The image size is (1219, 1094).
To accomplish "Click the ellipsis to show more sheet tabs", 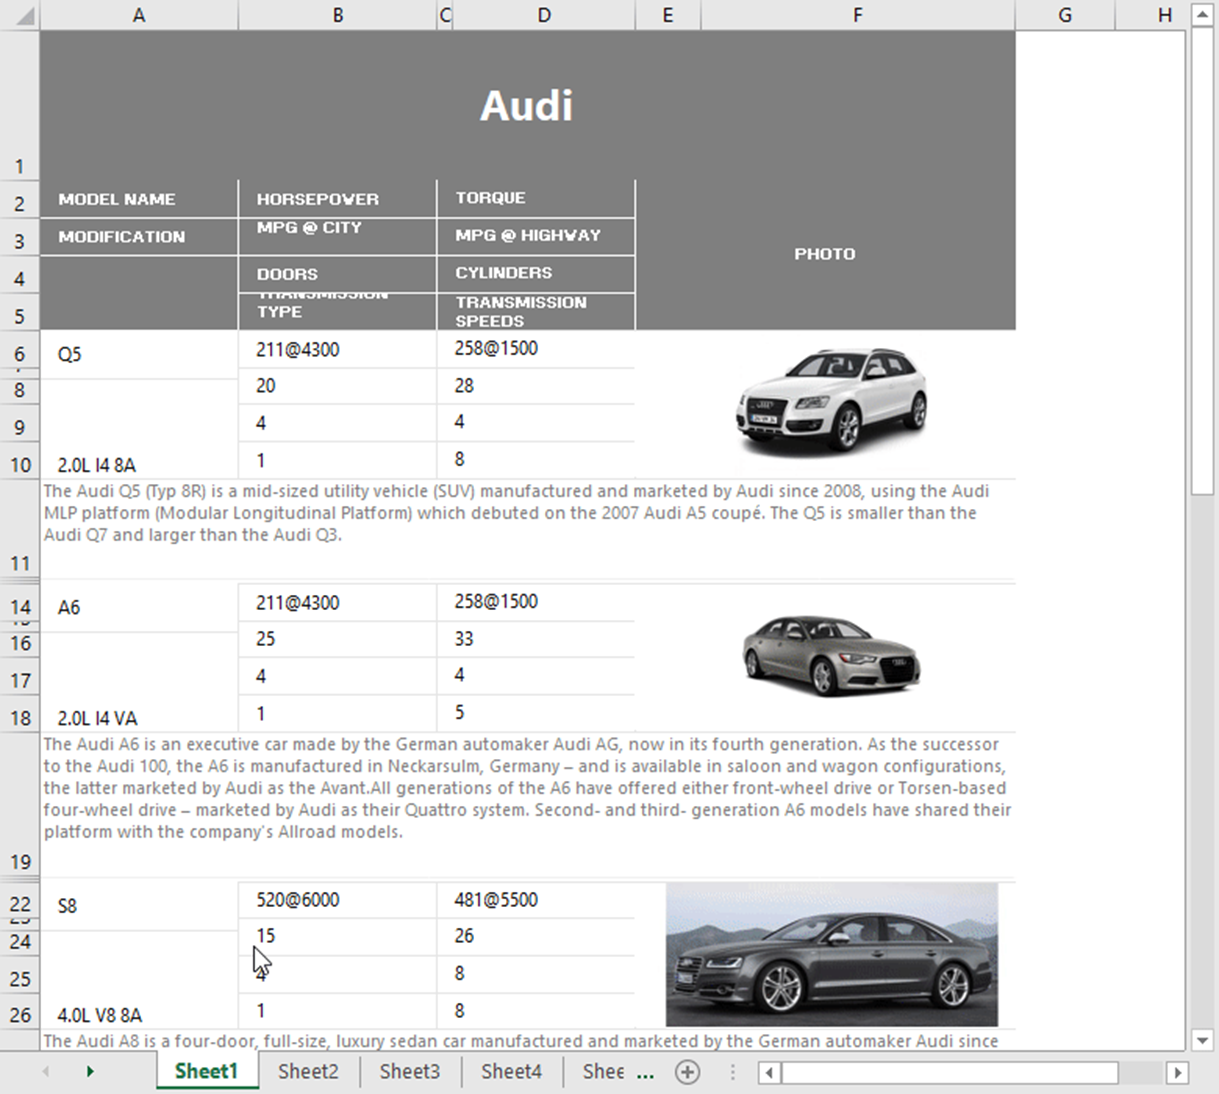I will 645,1073.
